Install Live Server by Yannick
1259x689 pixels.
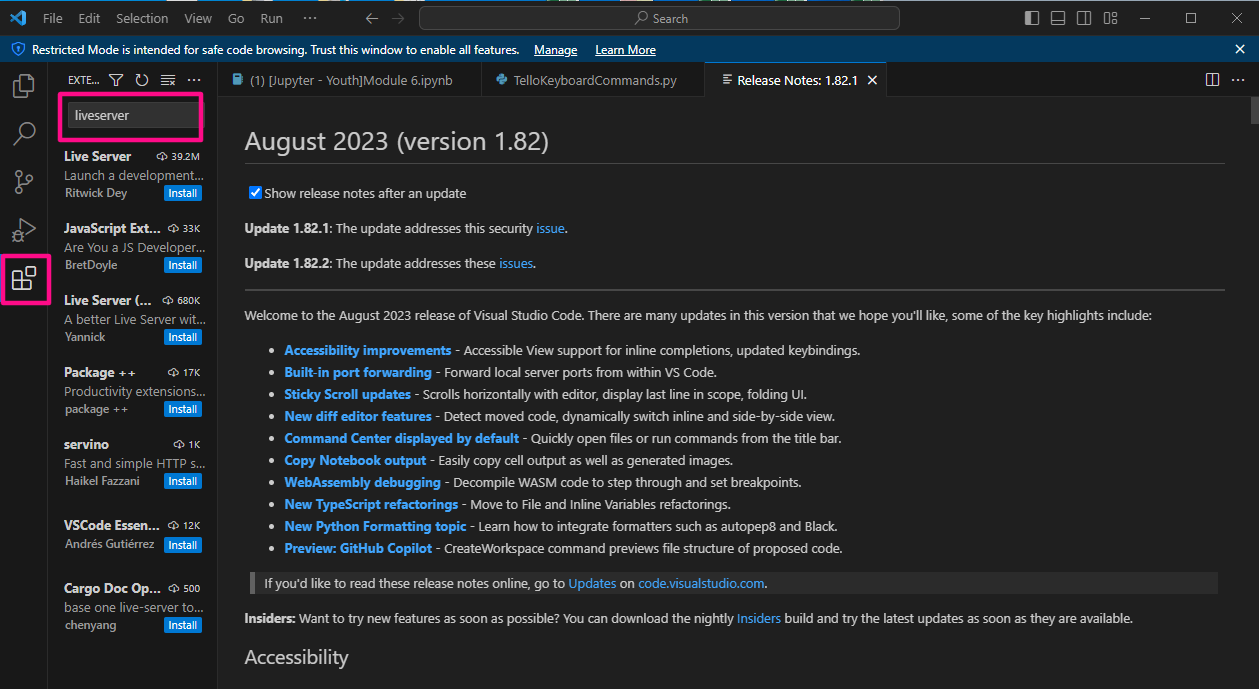(x=183, y=337)
